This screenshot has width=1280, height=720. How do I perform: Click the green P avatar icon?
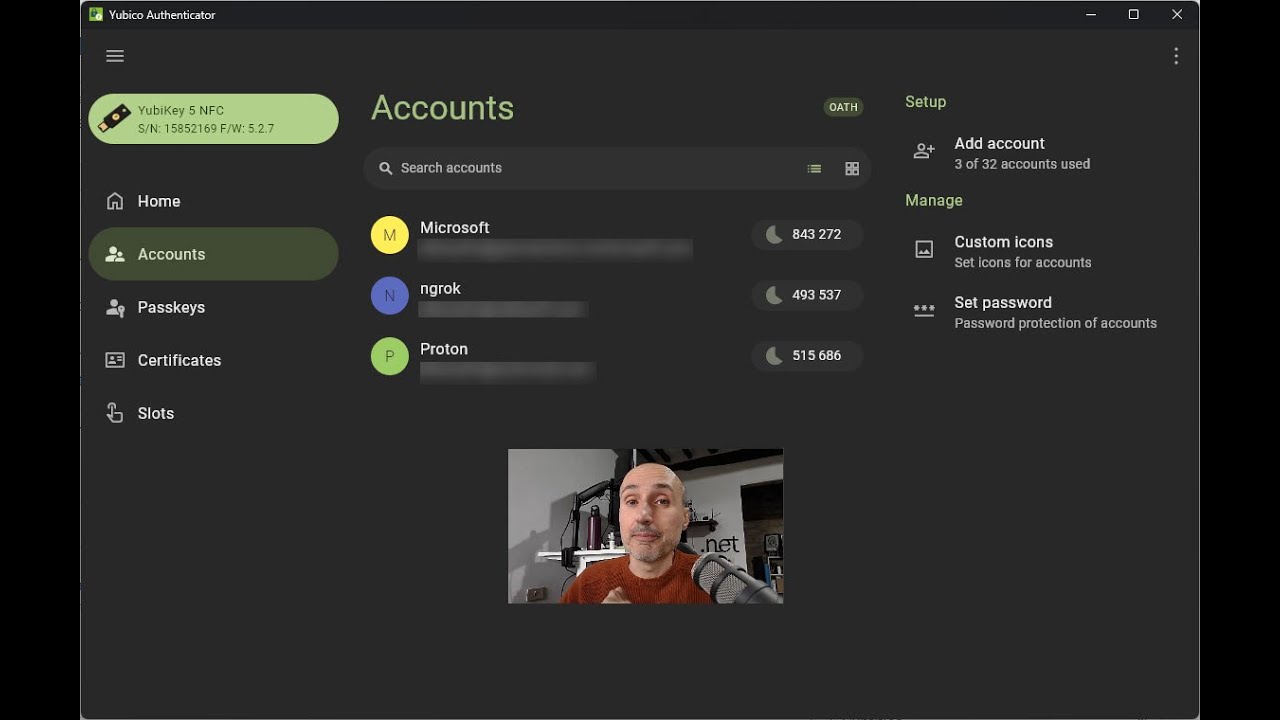click(x=390, y=356)
